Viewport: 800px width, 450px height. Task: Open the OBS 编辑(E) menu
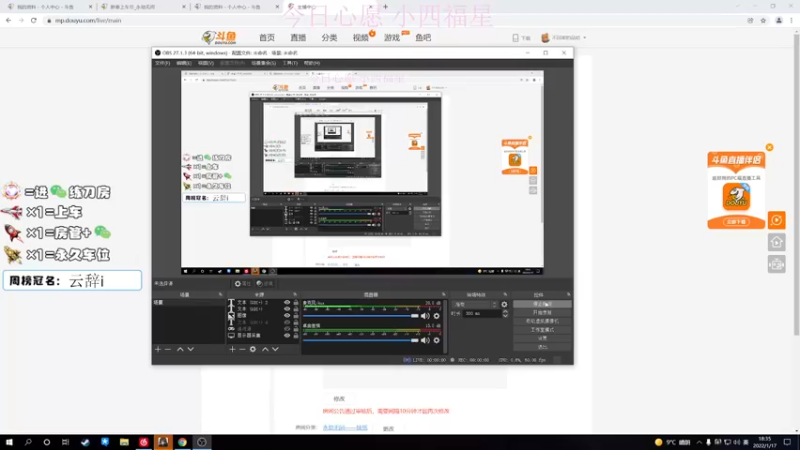tap(184, 63)
